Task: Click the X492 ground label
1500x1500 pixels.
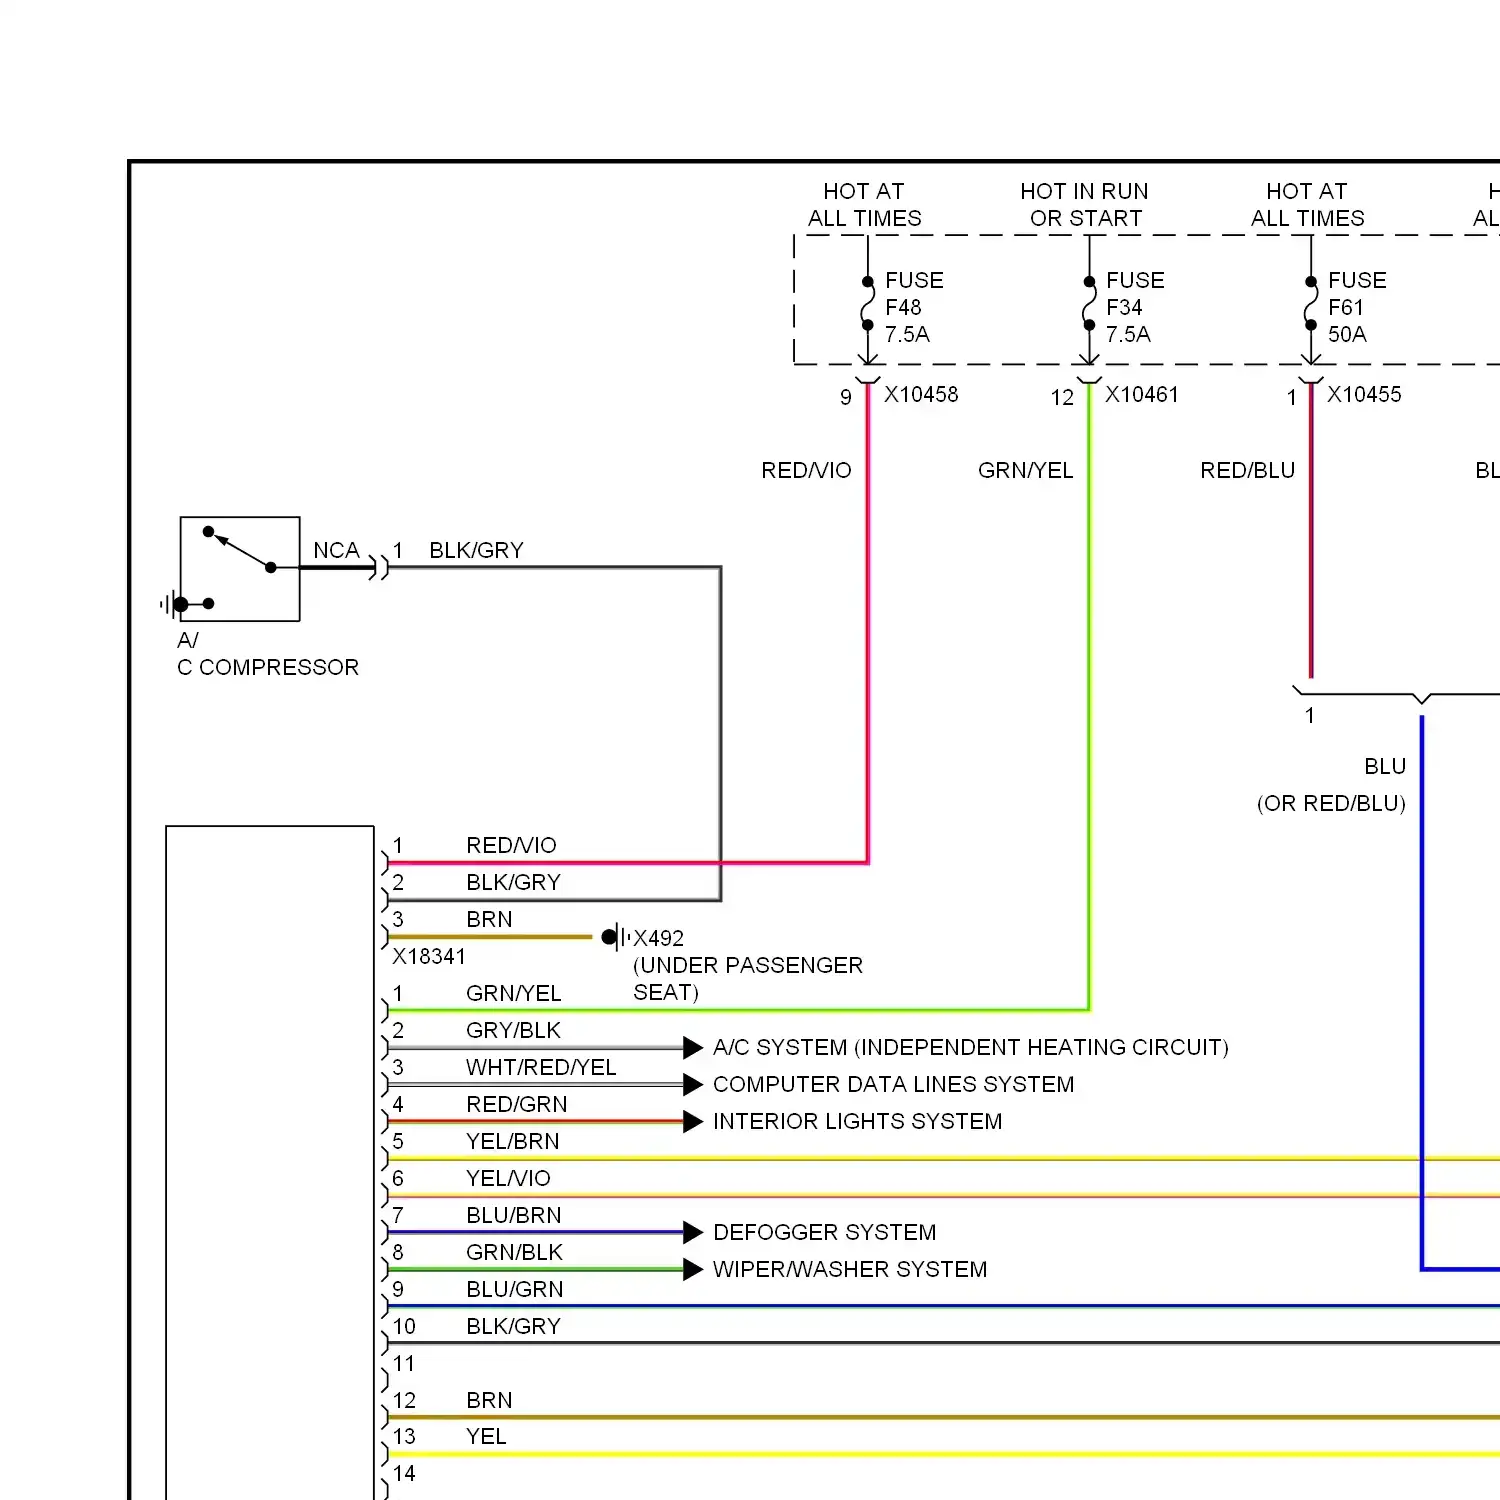Action: tap(658, 938)
